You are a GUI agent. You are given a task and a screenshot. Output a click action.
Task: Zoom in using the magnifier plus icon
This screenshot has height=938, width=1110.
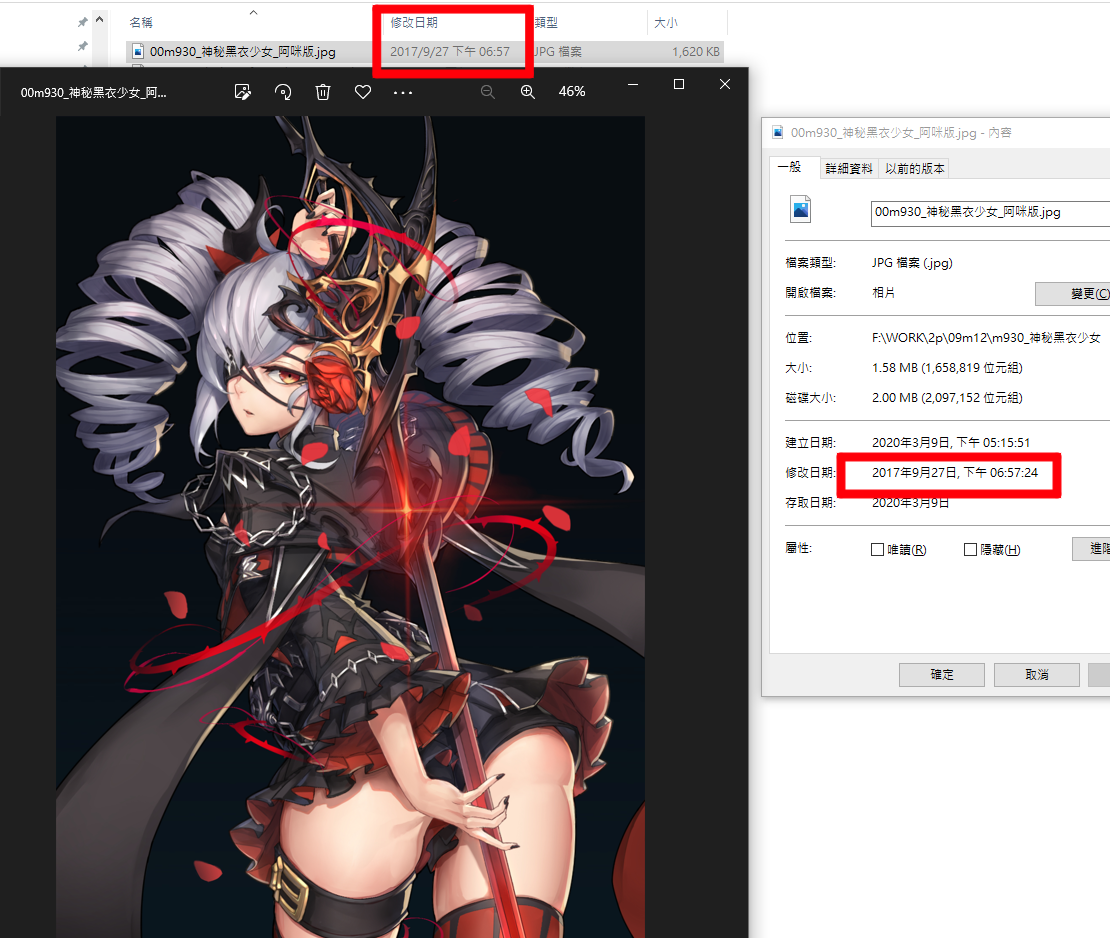(528, 92)
